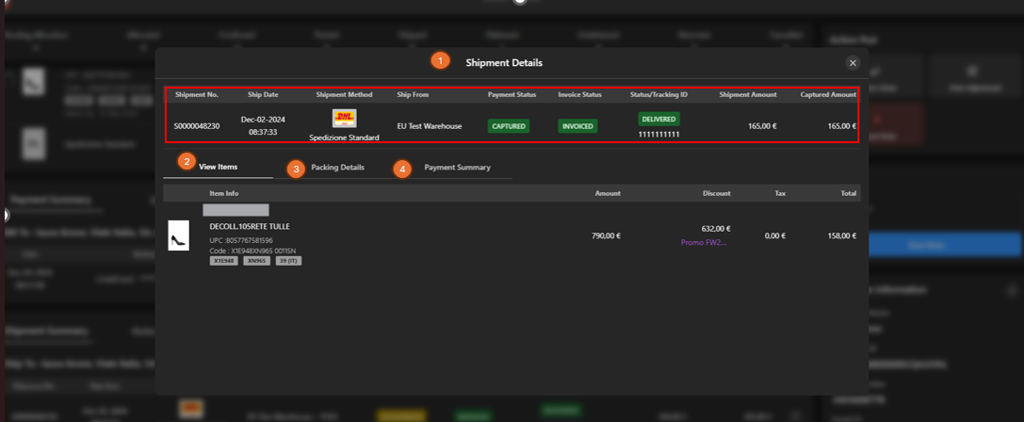
Task: Select shipment number S0000048230
Action: pyautogui.click(x=197, y=126)
